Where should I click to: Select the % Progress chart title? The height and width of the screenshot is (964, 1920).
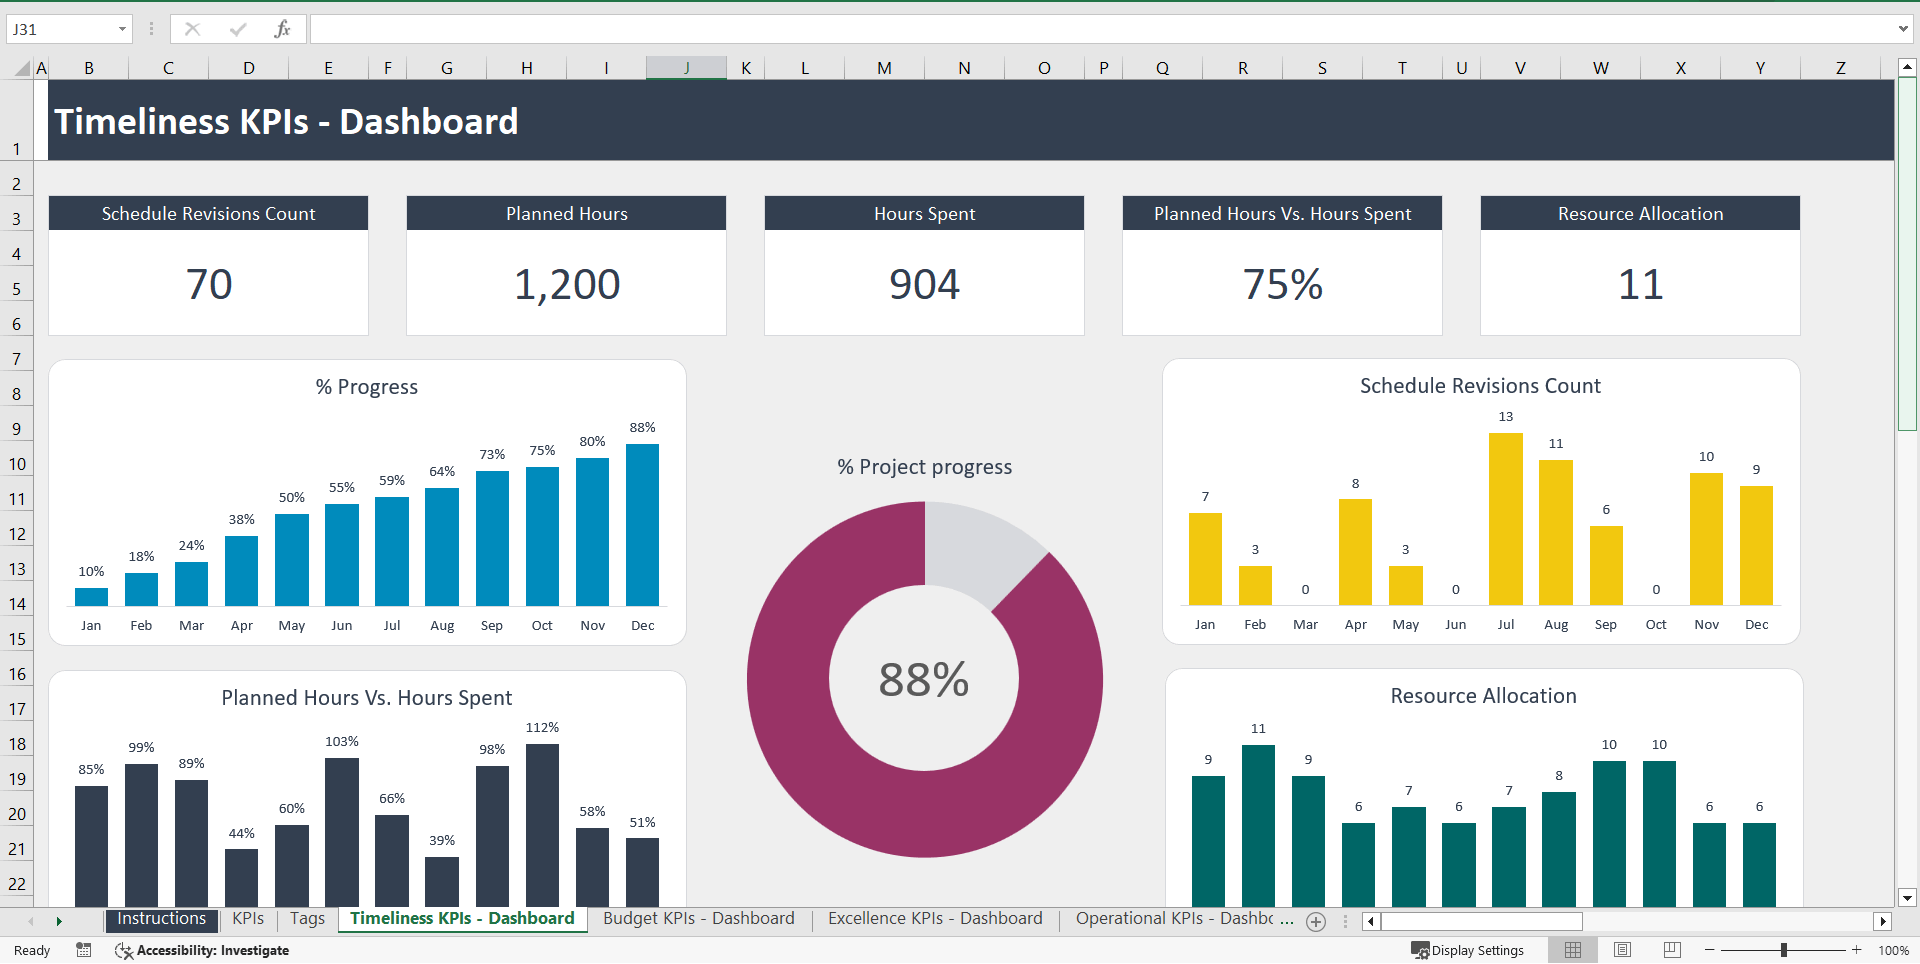pos(367,387)
